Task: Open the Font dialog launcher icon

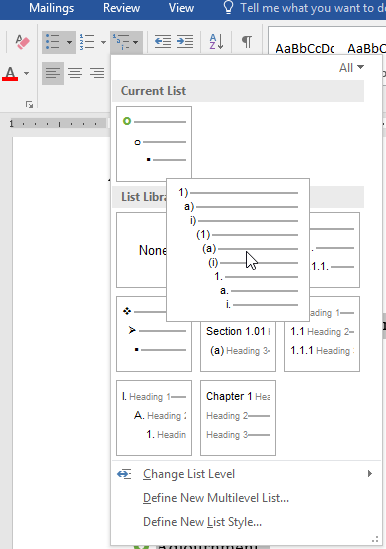Action: [x=29, y=104]
